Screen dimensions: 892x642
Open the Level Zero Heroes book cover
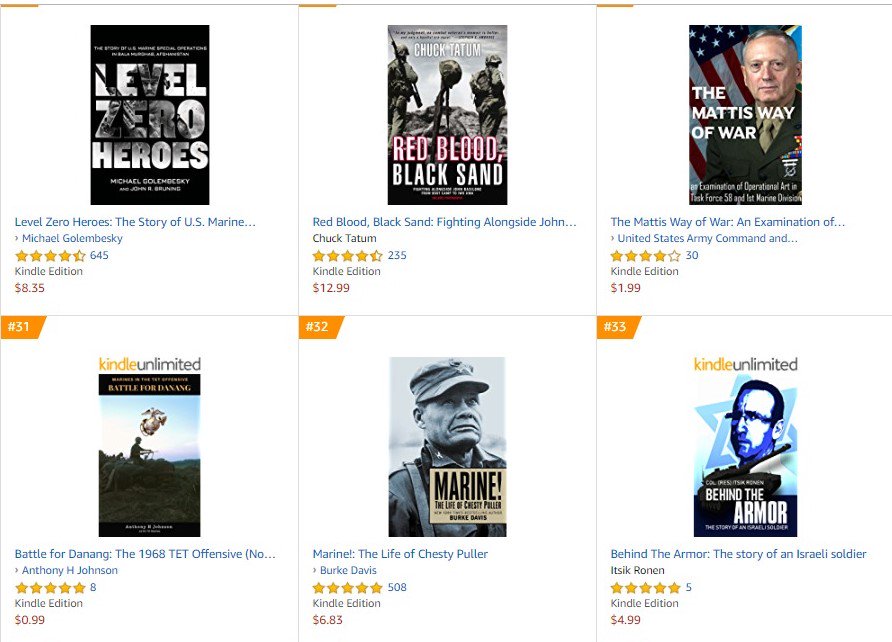150,115
